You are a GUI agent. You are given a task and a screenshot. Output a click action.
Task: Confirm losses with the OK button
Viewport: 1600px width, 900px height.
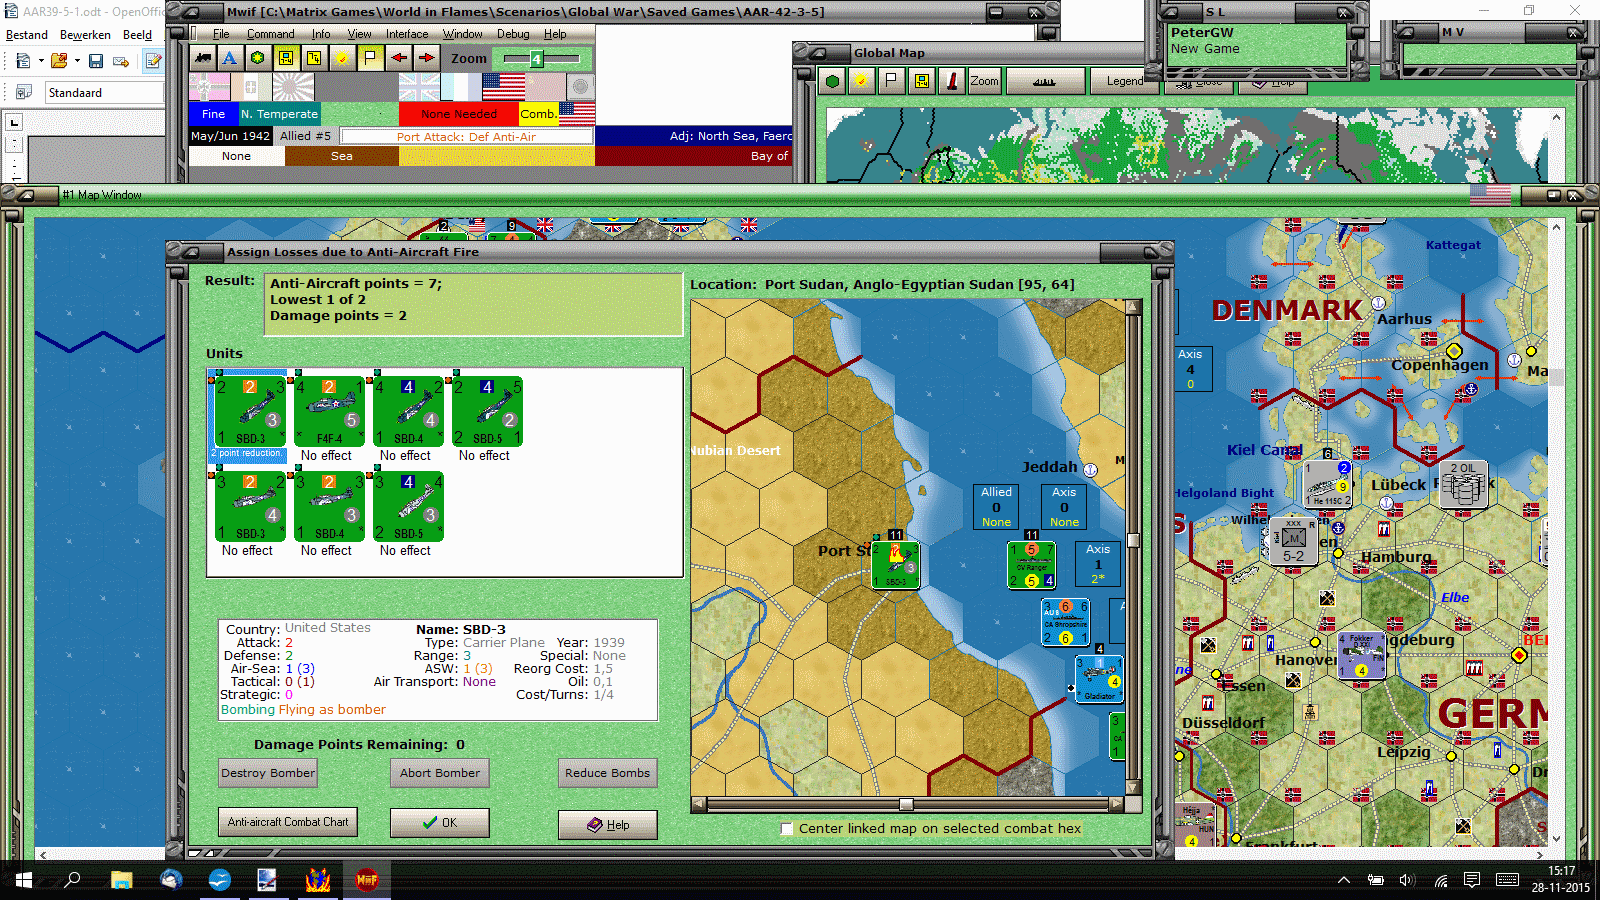point(440,823)
